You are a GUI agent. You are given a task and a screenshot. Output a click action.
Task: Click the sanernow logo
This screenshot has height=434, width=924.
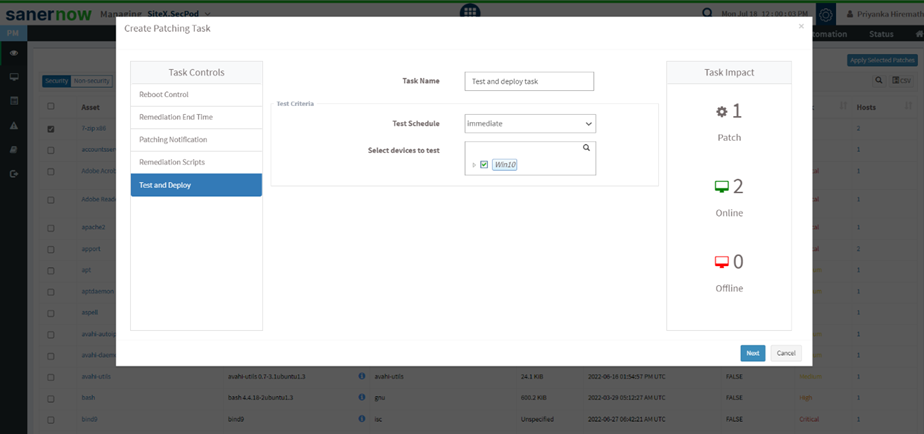coord(49,13)
